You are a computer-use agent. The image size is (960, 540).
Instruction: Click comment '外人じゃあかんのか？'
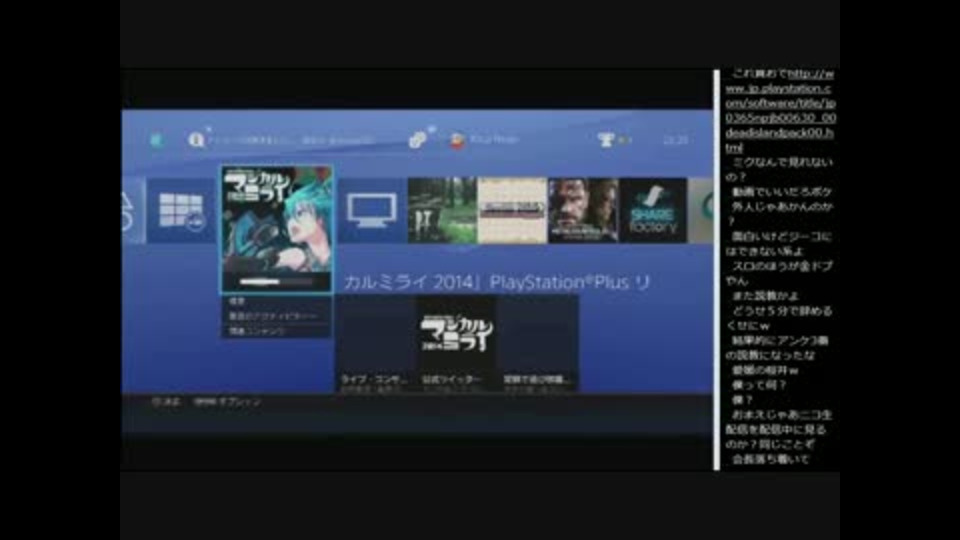coord(779,214)
